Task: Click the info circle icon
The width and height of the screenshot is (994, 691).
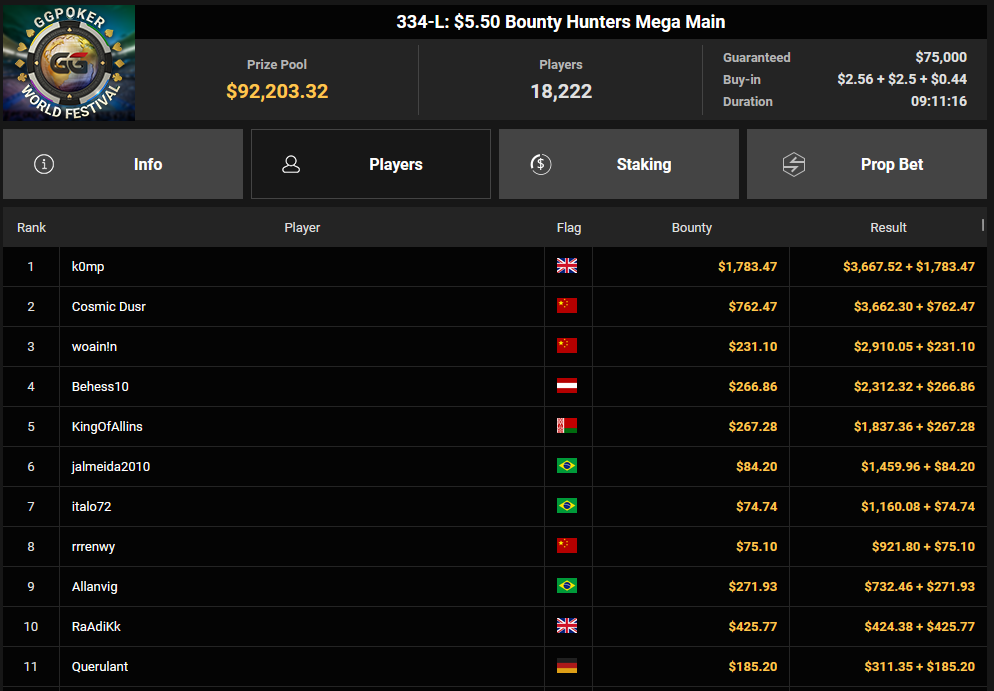Action: 44,164
